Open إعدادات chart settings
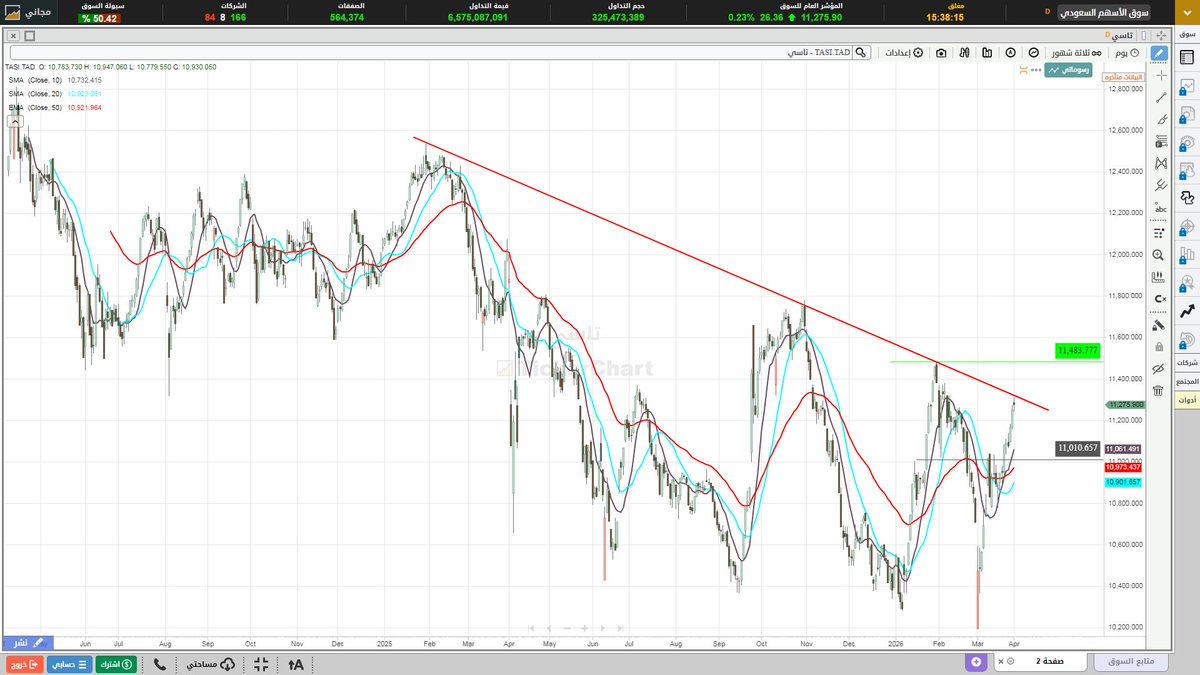1200x675 pixels. click(x=904, y=52)
